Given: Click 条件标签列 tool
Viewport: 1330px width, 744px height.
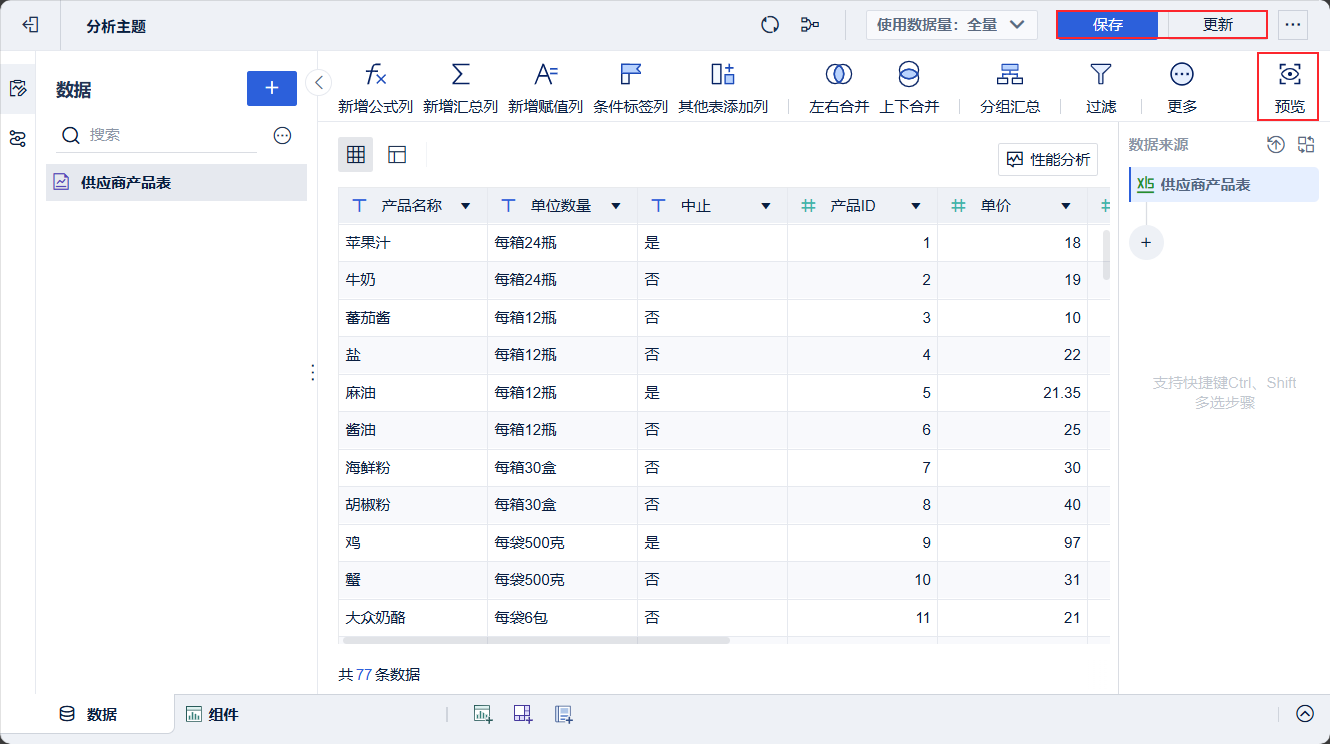Looking at the screenshot, I should tap(630, 88).
